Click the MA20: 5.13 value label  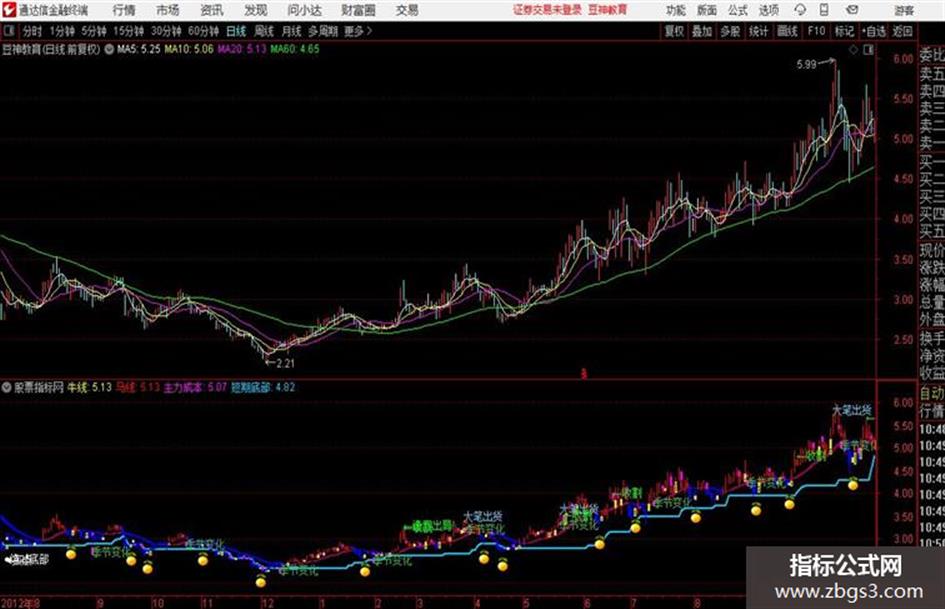(x=242, y=49)
